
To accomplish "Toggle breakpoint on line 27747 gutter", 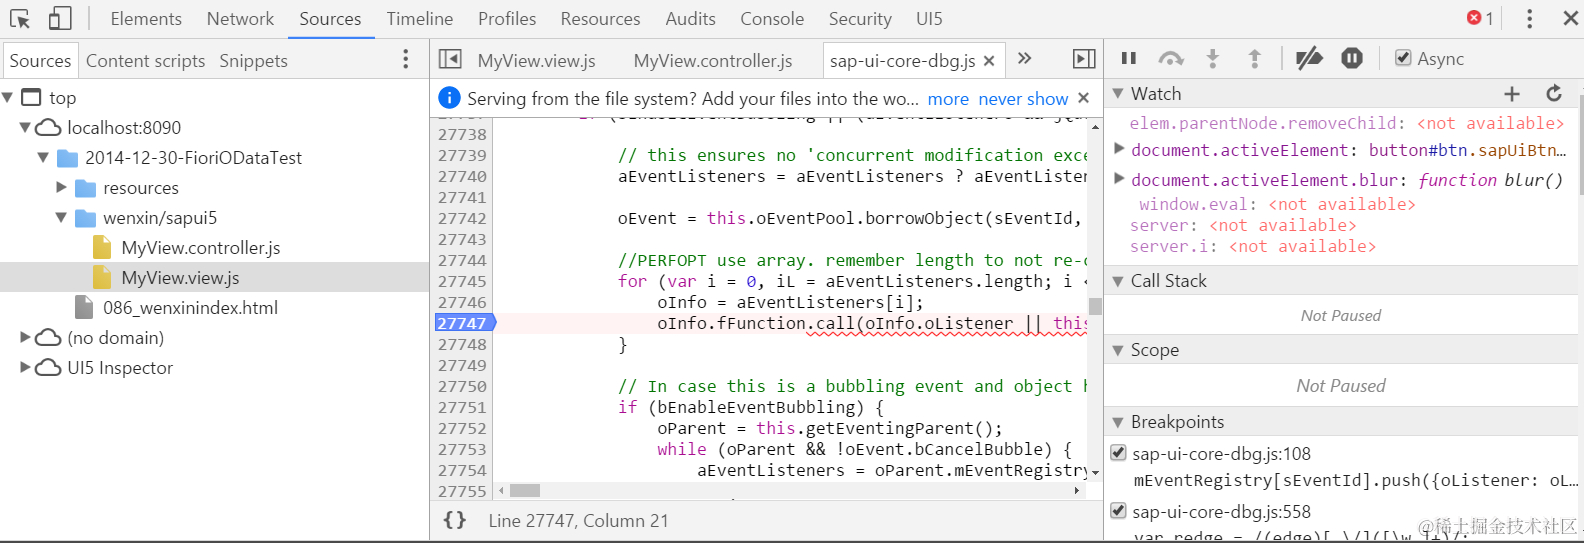I will tap(465, 323).
